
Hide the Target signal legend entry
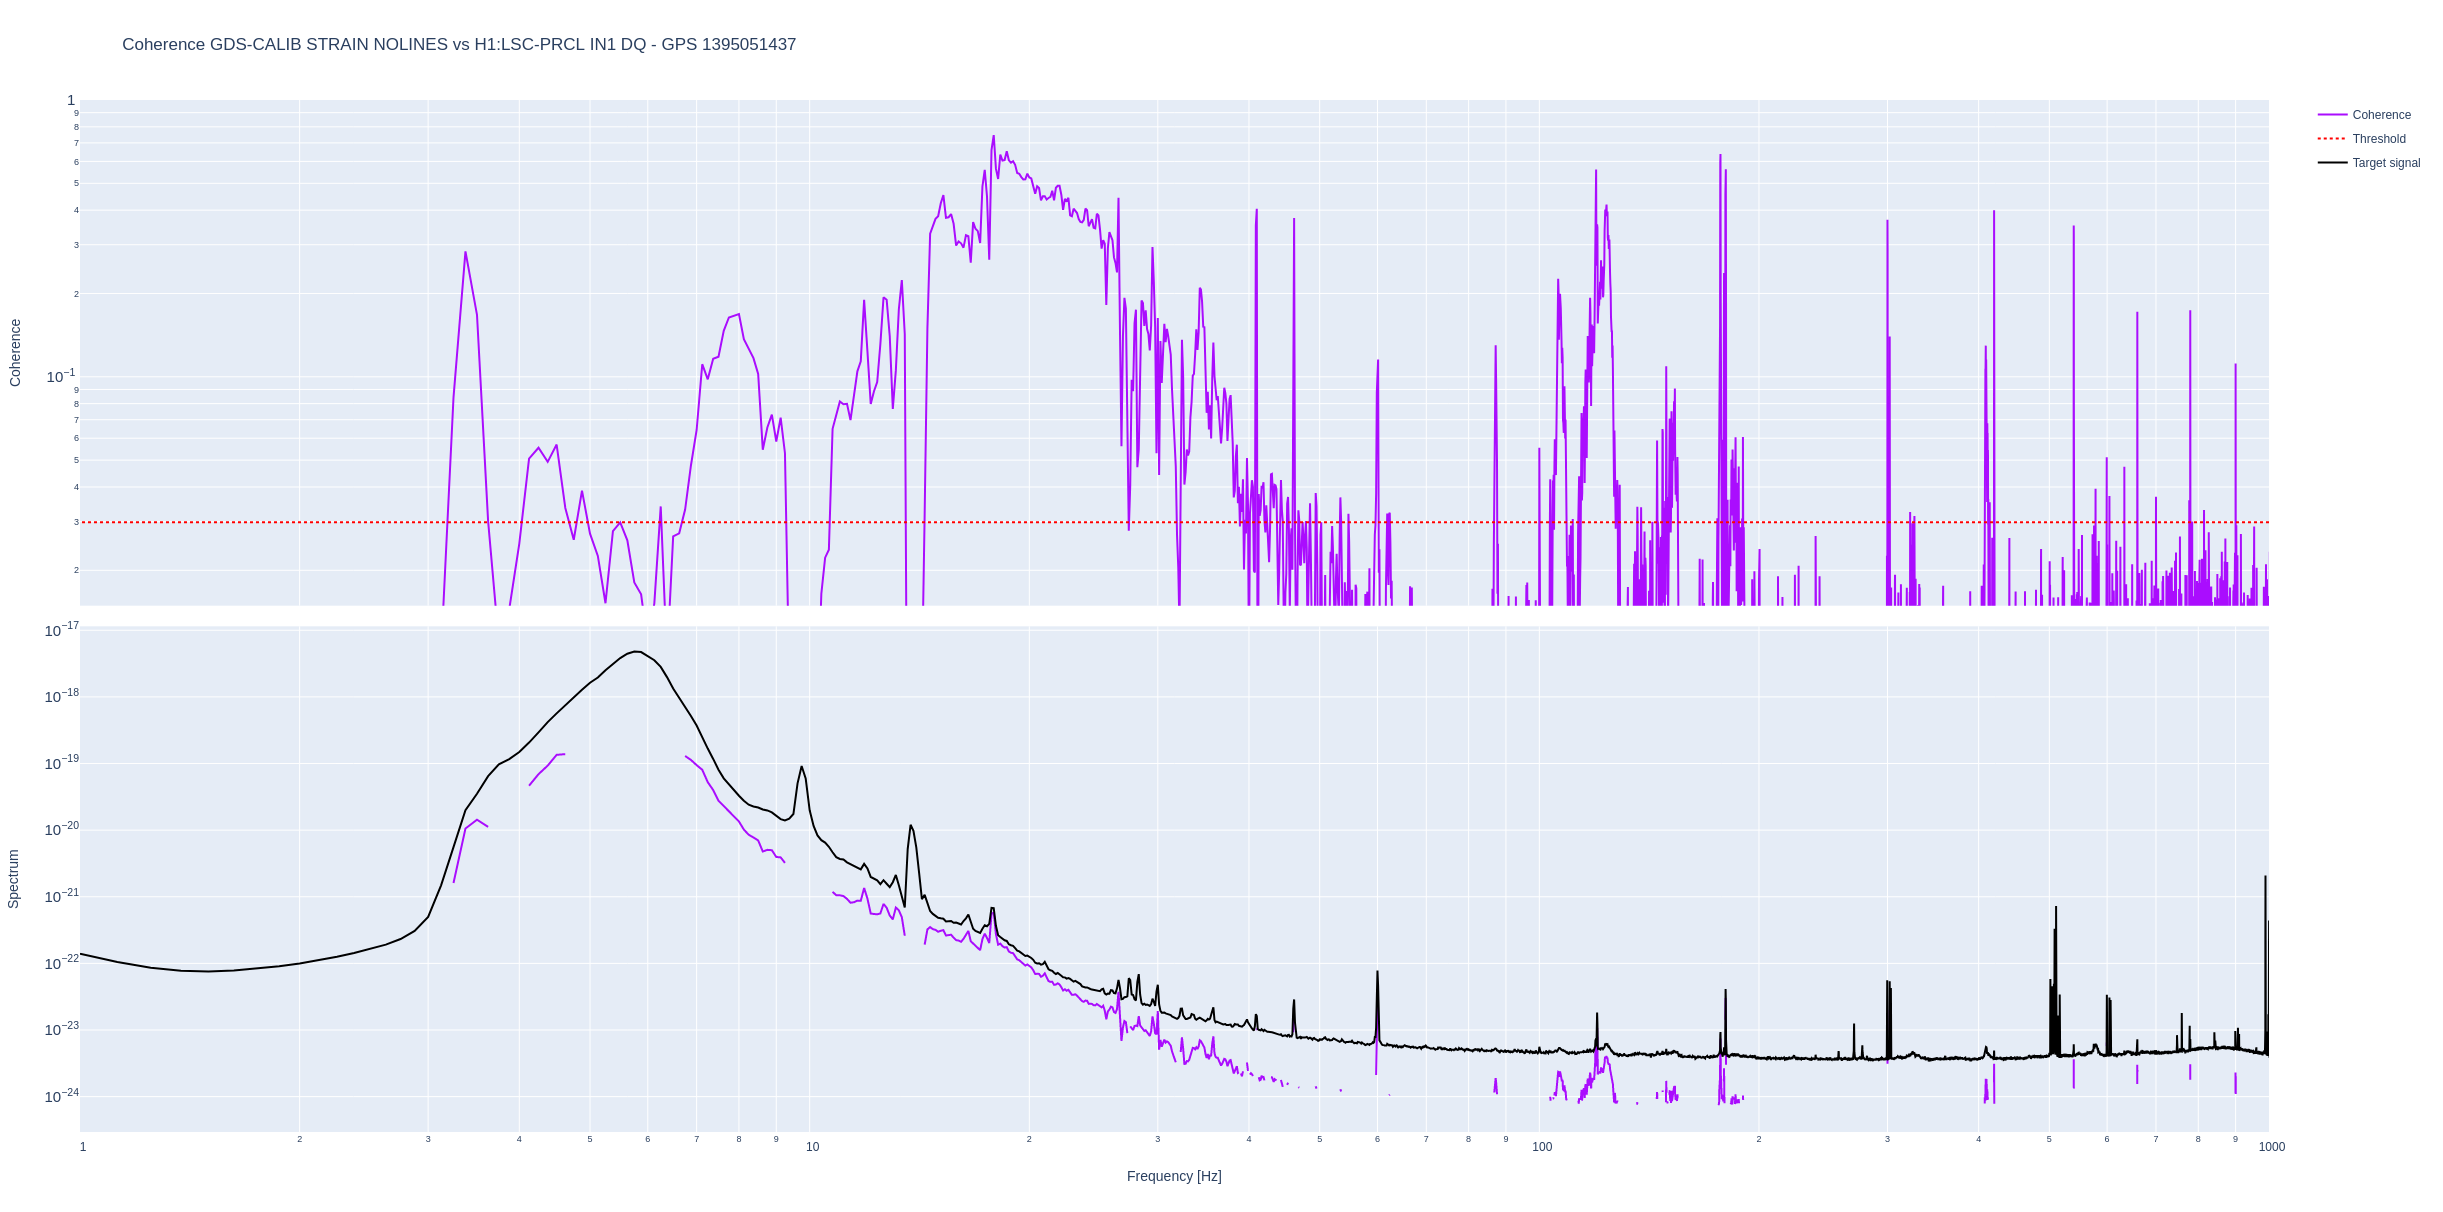point(2385,163)
